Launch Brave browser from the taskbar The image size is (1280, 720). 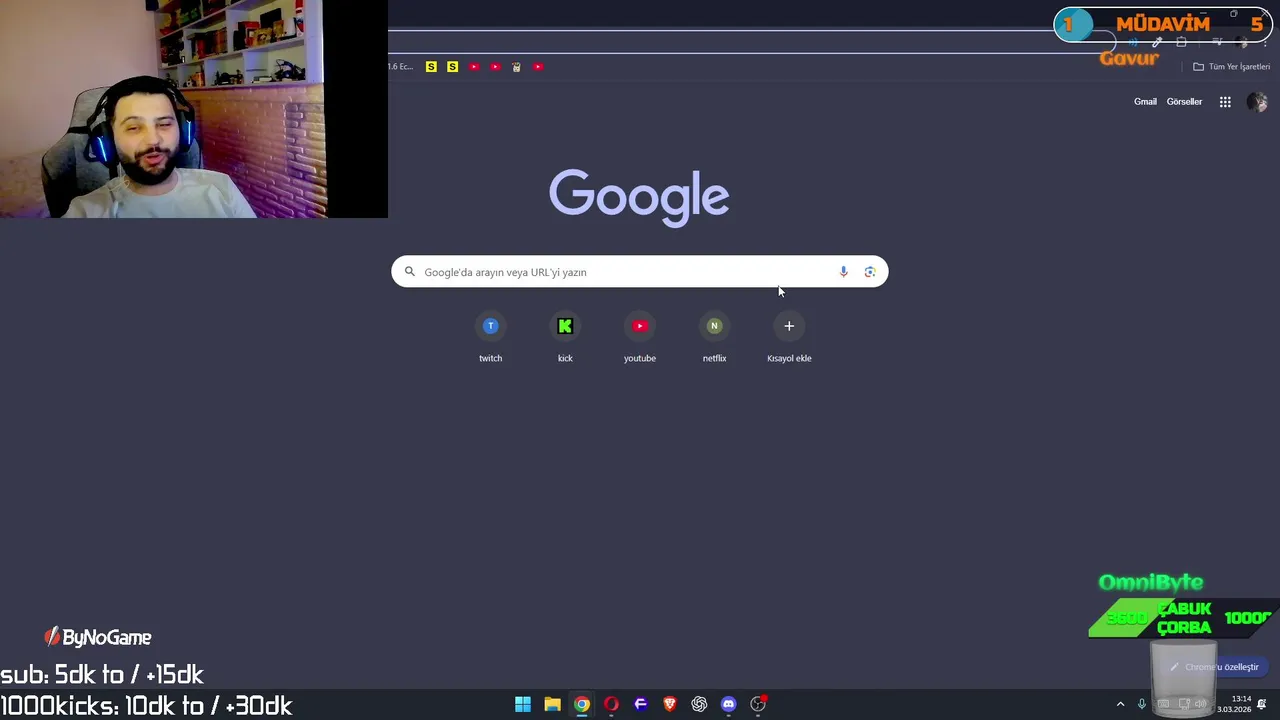tap(670, 704)
